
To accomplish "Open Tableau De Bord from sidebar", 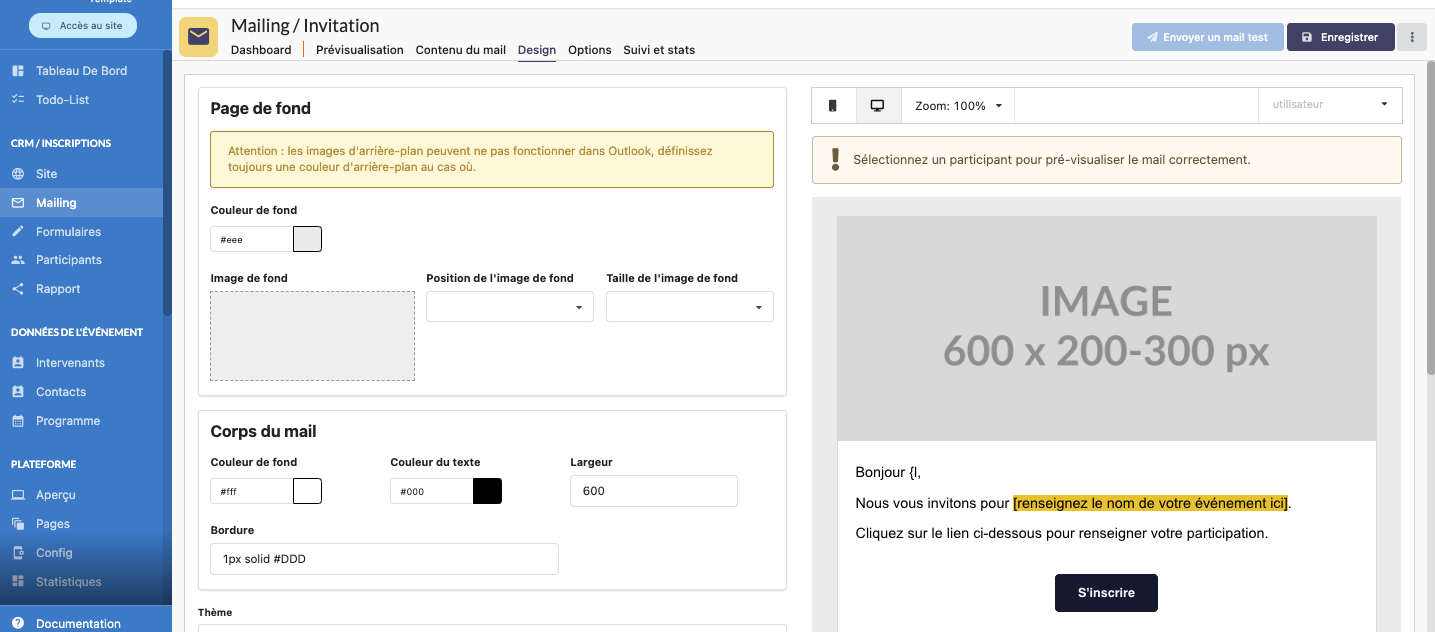I will [x=81, y=71].
